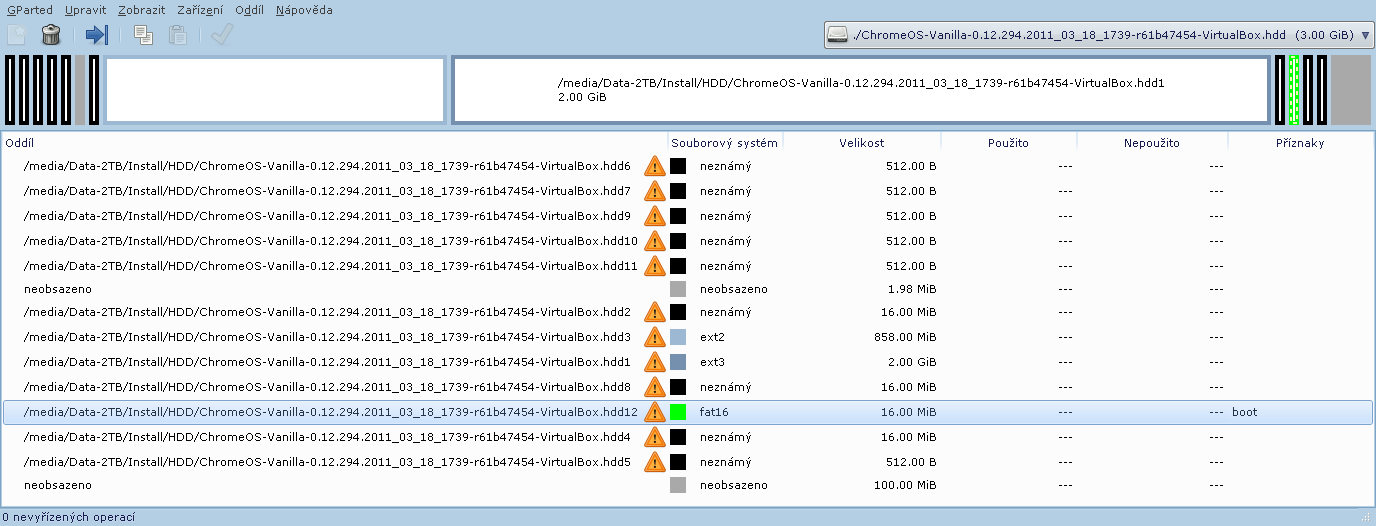
Task: Click warning icon in the hdd5 row
Action: [654, 462]
